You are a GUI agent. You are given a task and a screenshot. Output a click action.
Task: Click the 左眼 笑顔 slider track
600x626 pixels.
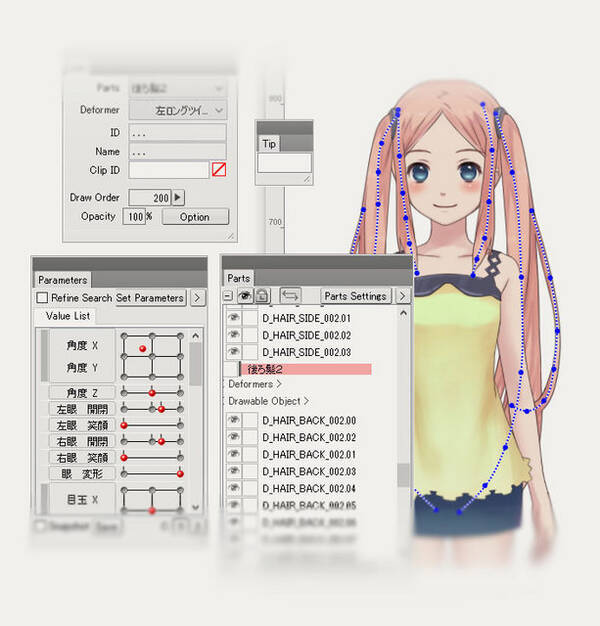tap(152, 425)
